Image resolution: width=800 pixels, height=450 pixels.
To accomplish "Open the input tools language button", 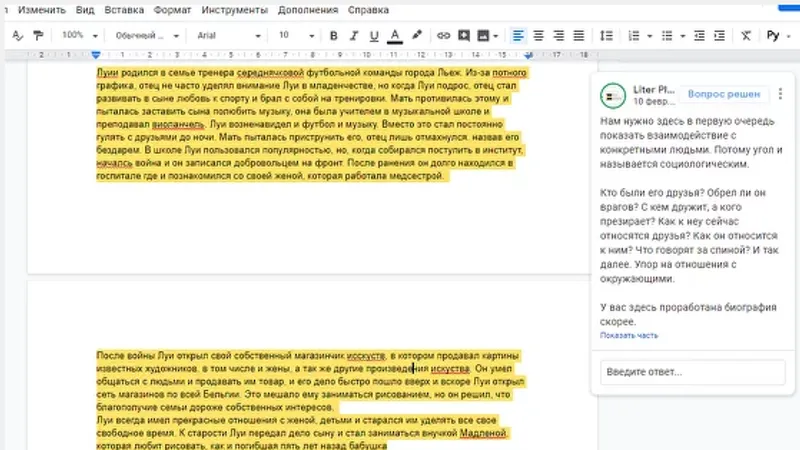I will point(773,36).
